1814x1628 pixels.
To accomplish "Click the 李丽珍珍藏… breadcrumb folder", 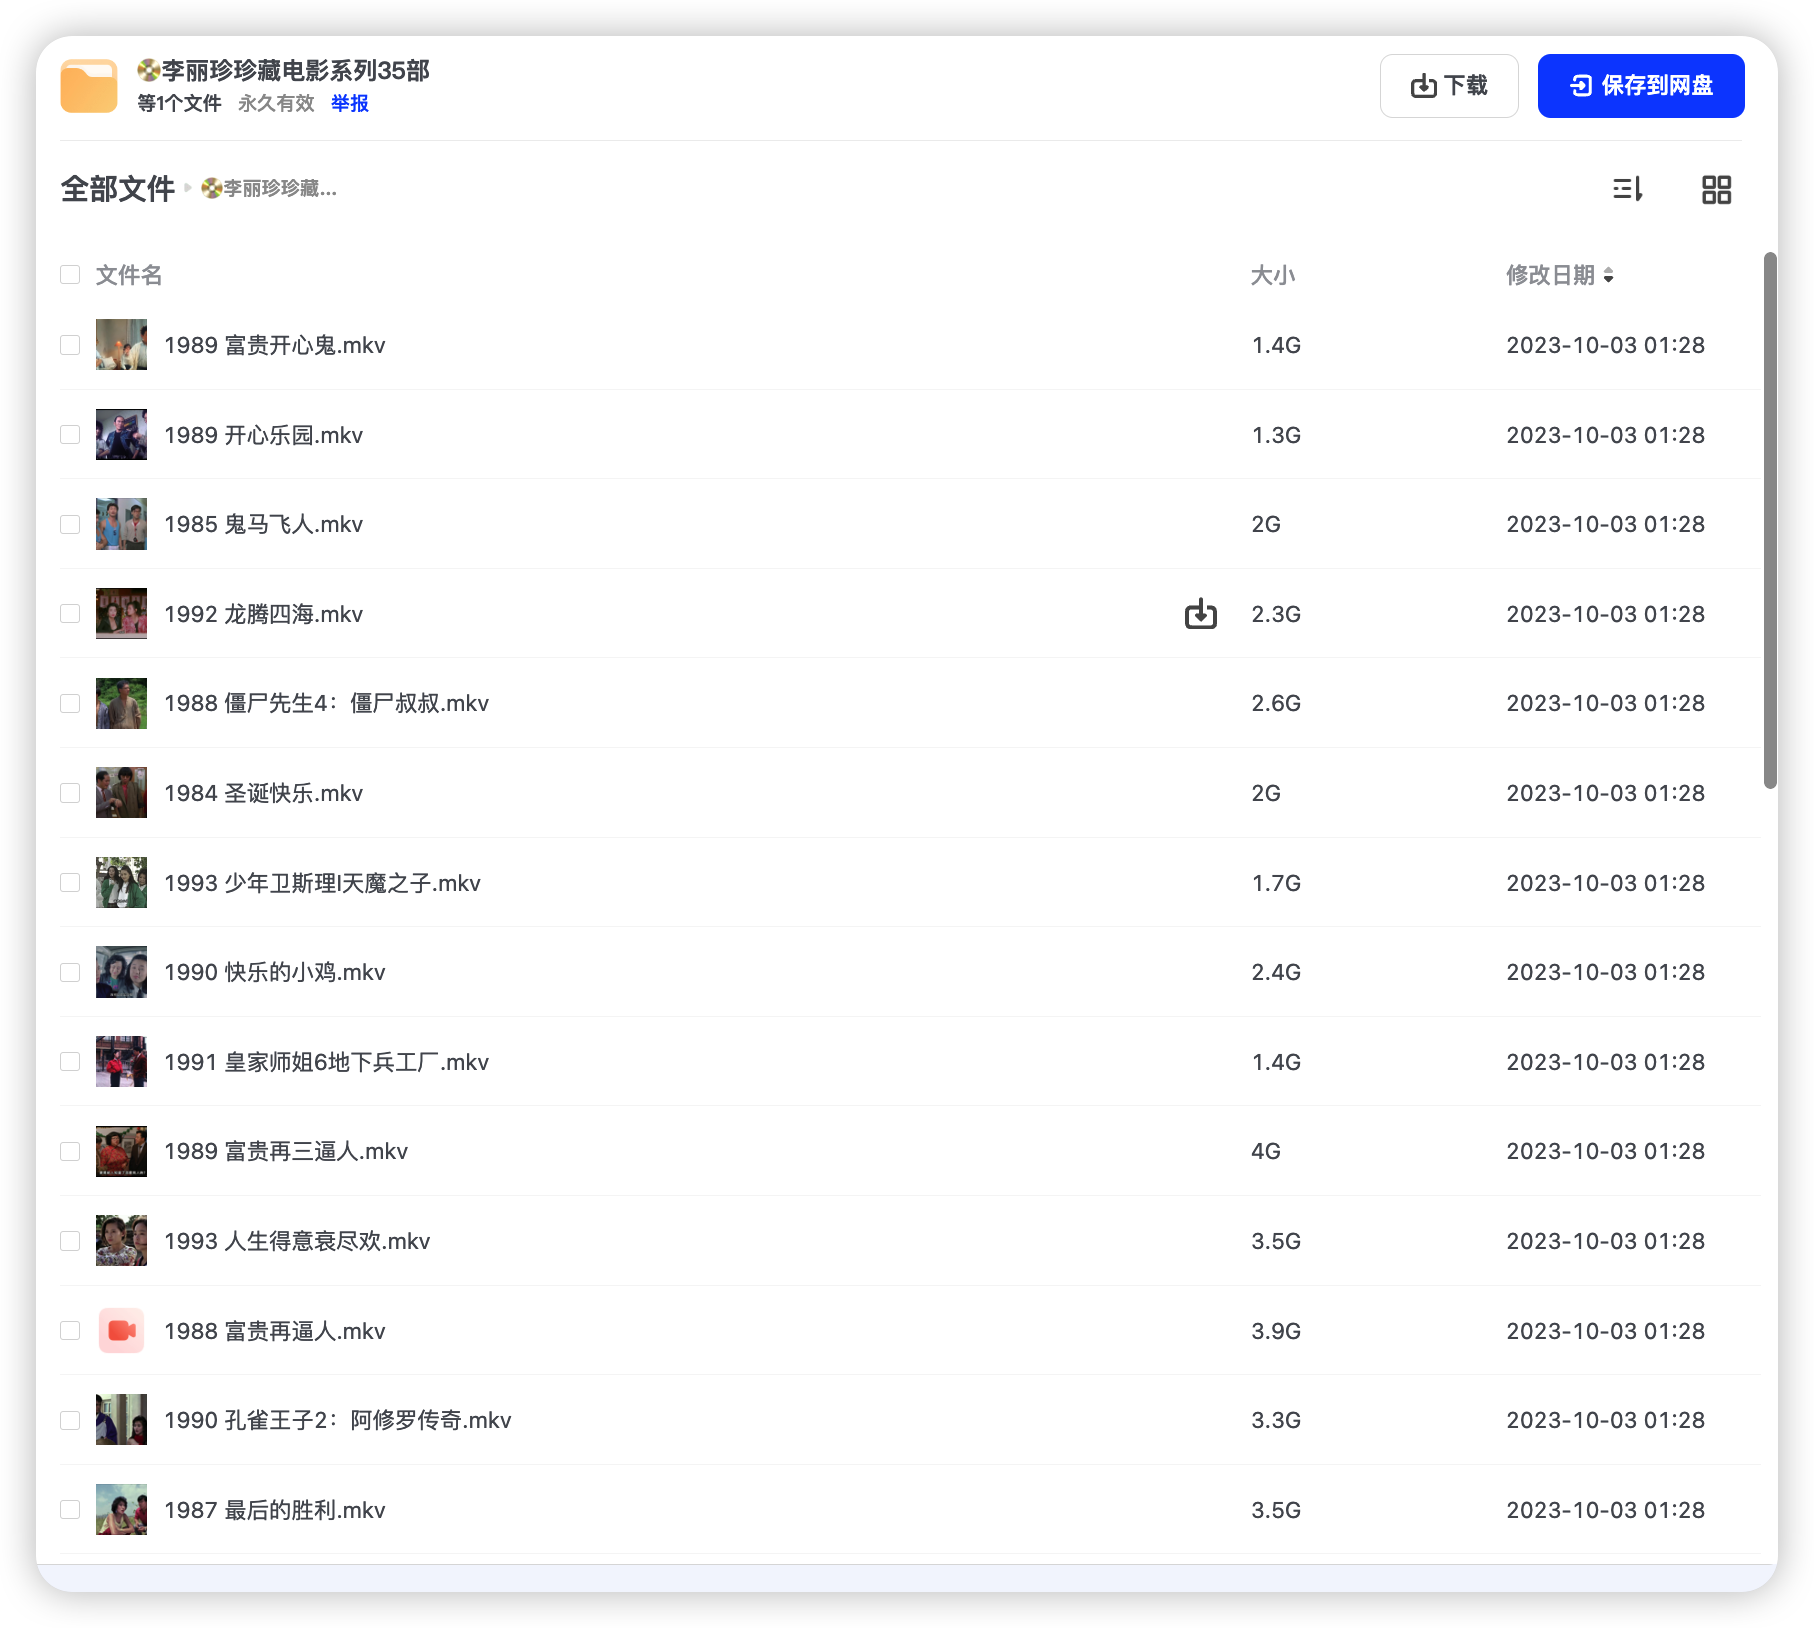I will click(269, 188).
